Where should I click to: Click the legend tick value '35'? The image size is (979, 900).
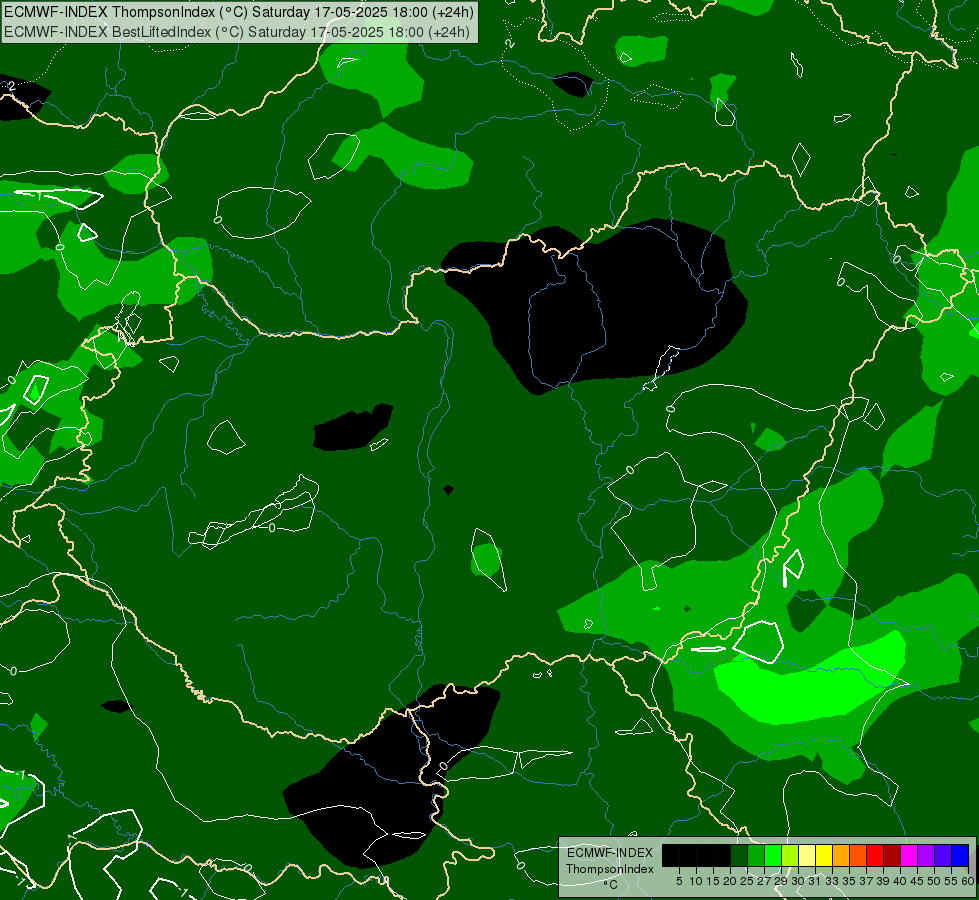pos(849,881)
